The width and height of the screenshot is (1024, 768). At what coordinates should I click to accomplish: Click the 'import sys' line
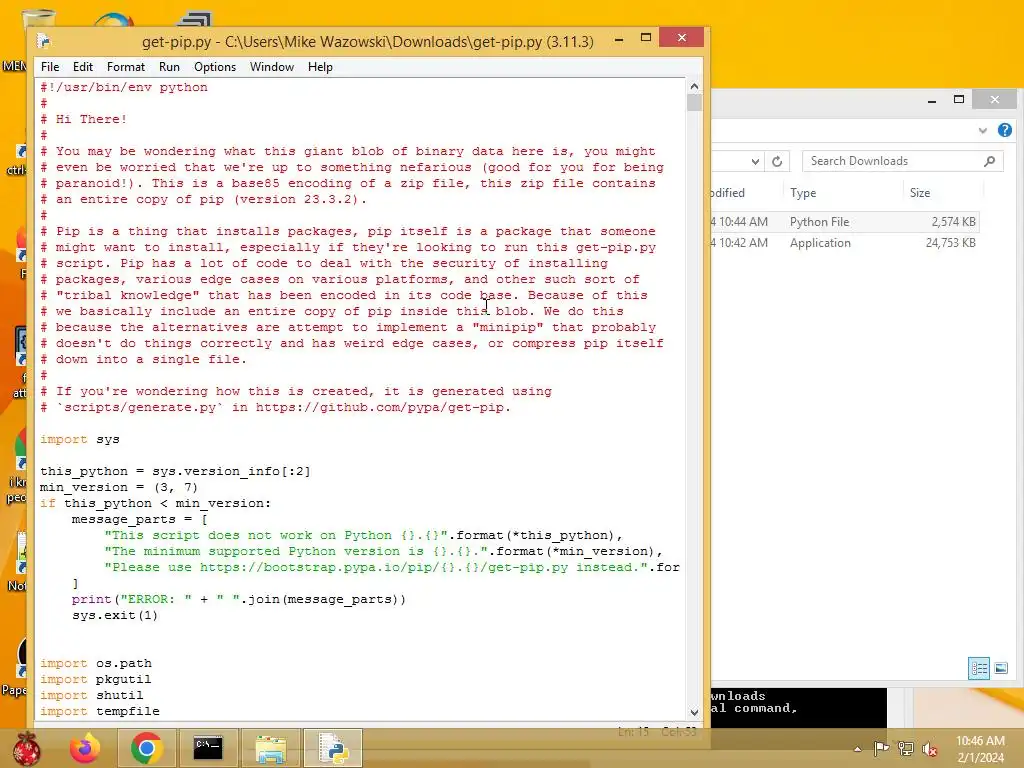point(80,440)
